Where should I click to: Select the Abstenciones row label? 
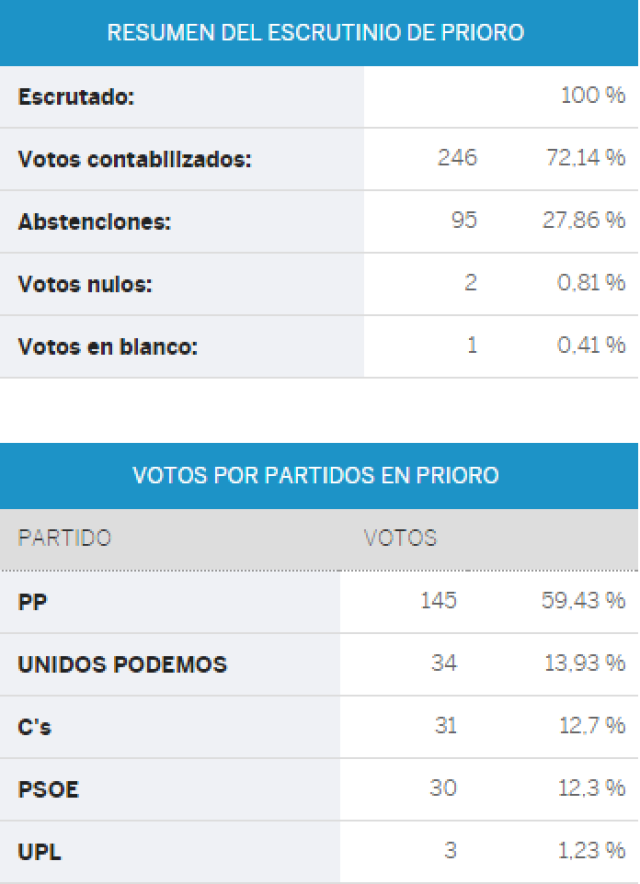94,222
